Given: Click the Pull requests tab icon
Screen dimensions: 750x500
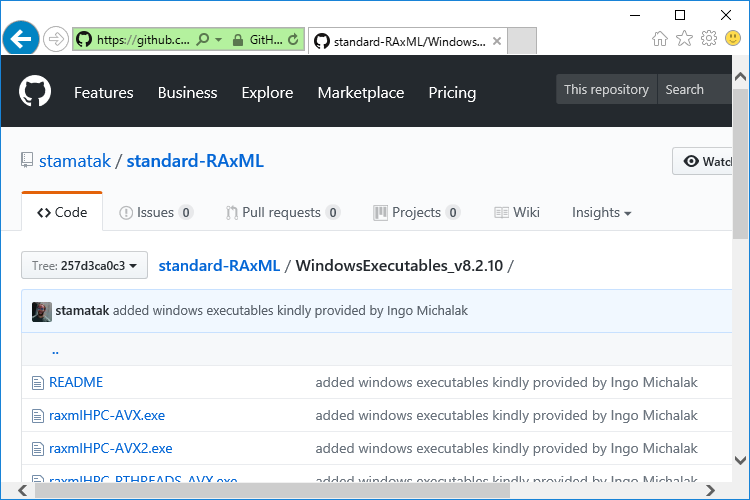Looking at the screenshot, I should point(232,212).
